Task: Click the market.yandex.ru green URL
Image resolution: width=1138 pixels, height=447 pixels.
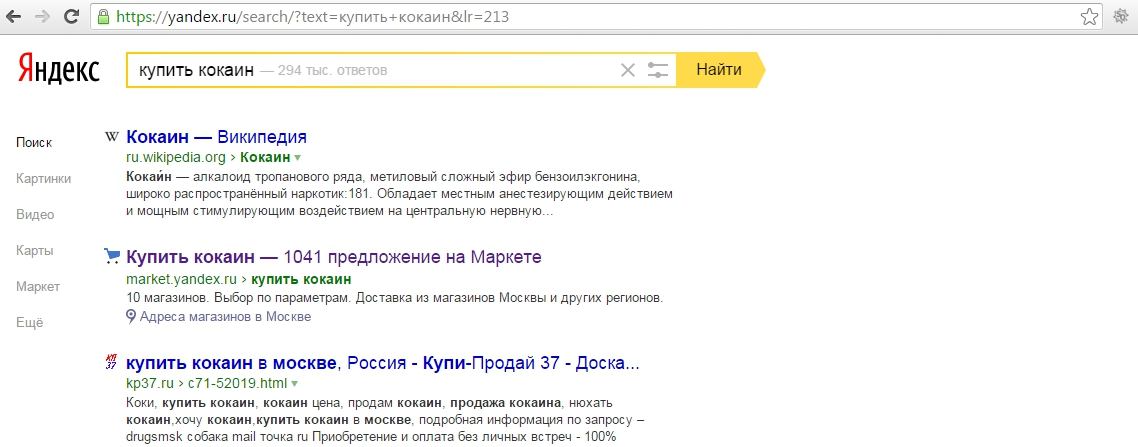Action: tap(182, 279)
